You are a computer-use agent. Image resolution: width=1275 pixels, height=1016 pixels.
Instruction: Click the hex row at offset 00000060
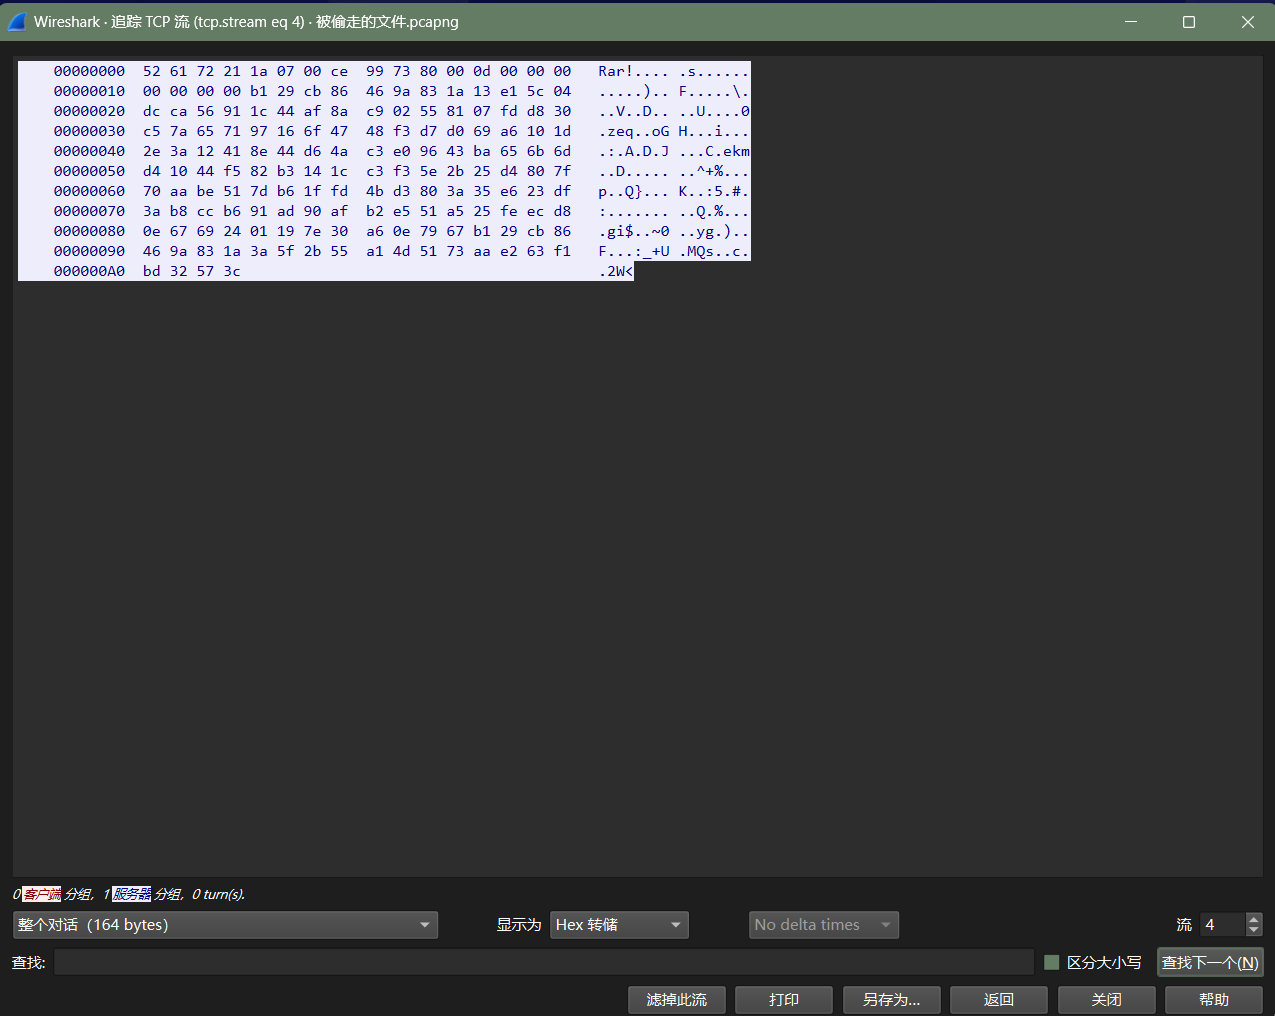point(384,191)
